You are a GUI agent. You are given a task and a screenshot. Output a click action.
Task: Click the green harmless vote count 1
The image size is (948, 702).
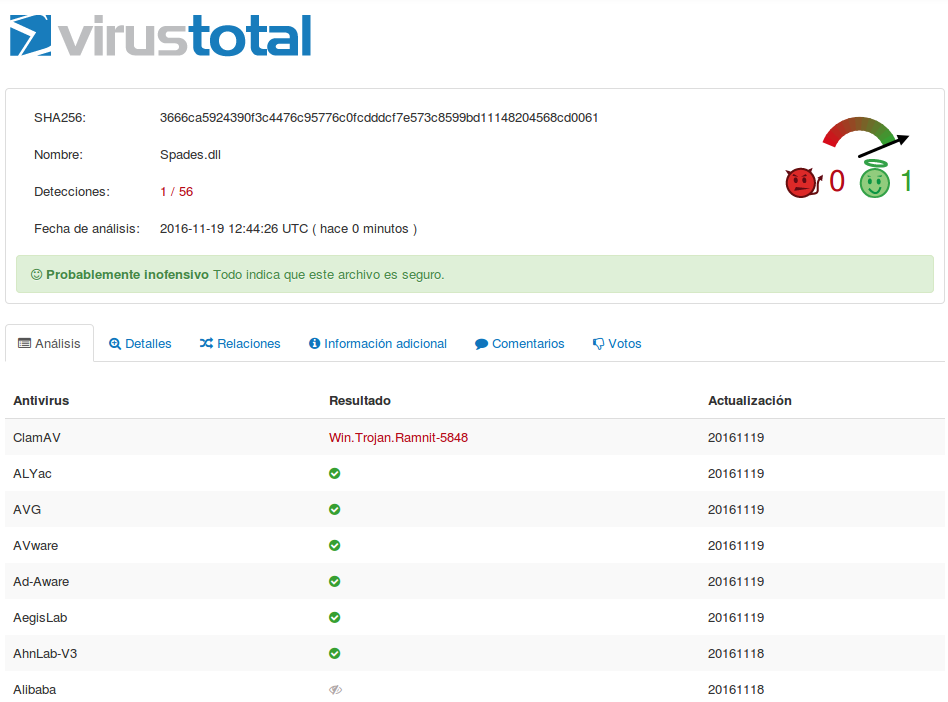click(906, 181)
